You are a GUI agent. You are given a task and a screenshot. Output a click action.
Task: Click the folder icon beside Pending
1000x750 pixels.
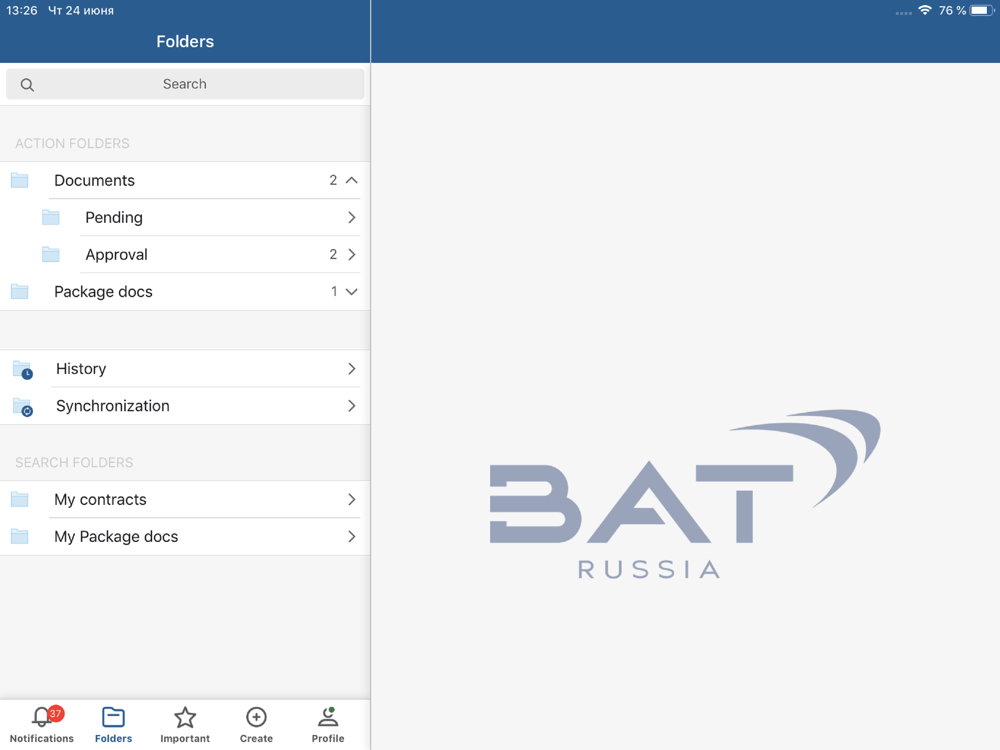tap(51, 217)
